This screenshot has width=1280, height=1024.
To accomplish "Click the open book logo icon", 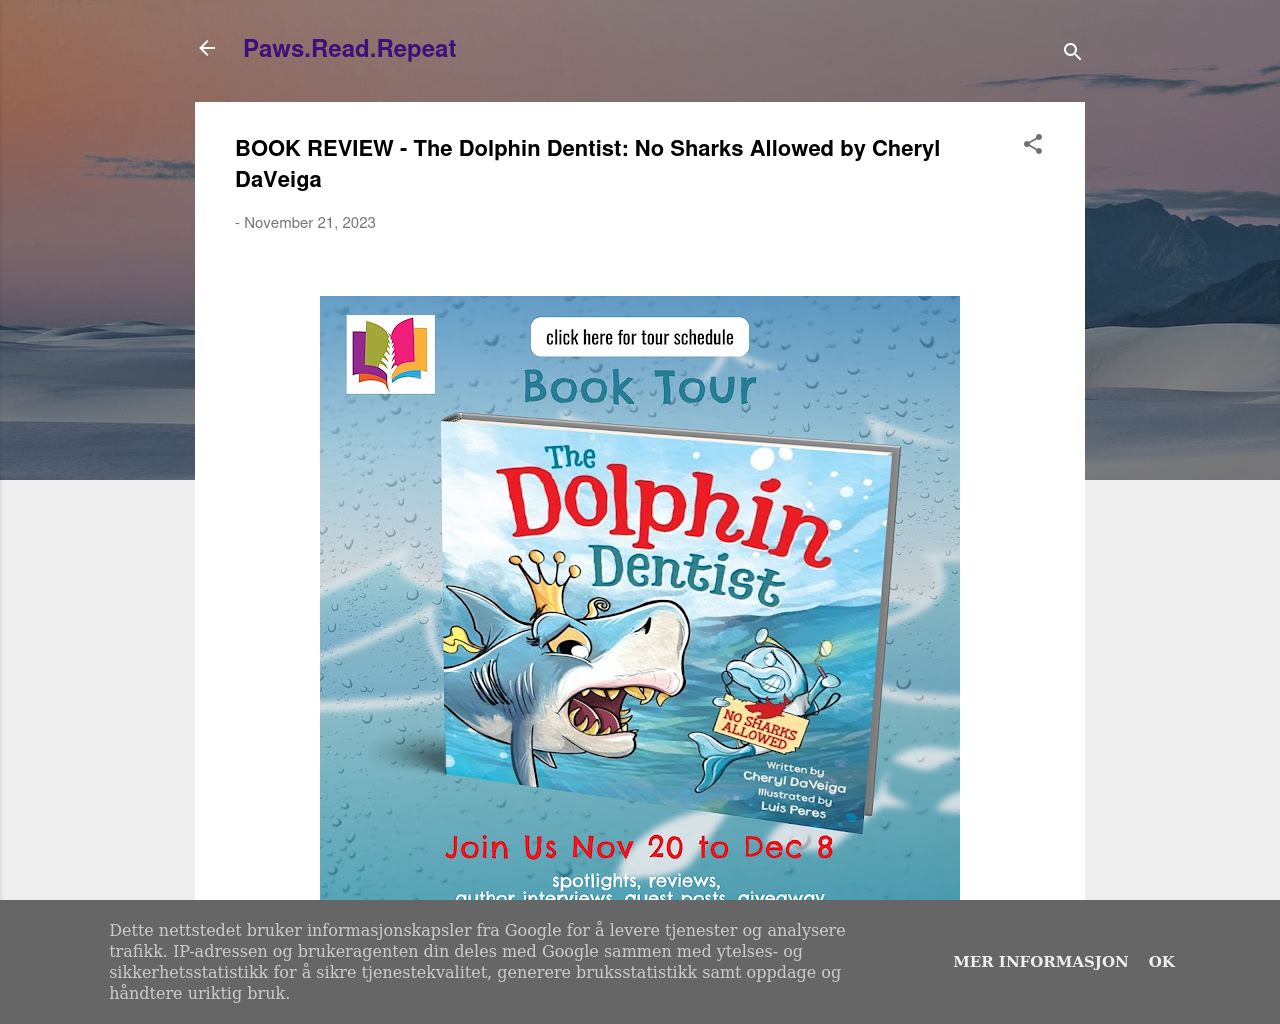I will point(391,354).
